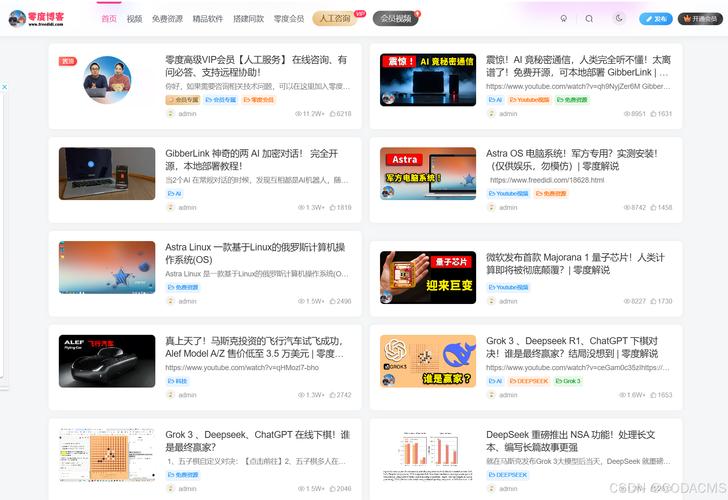Open the Astra 军方电脑系统 thumbnail
The height and width of the screenshot is (500, 728).
tap(428, 174)
